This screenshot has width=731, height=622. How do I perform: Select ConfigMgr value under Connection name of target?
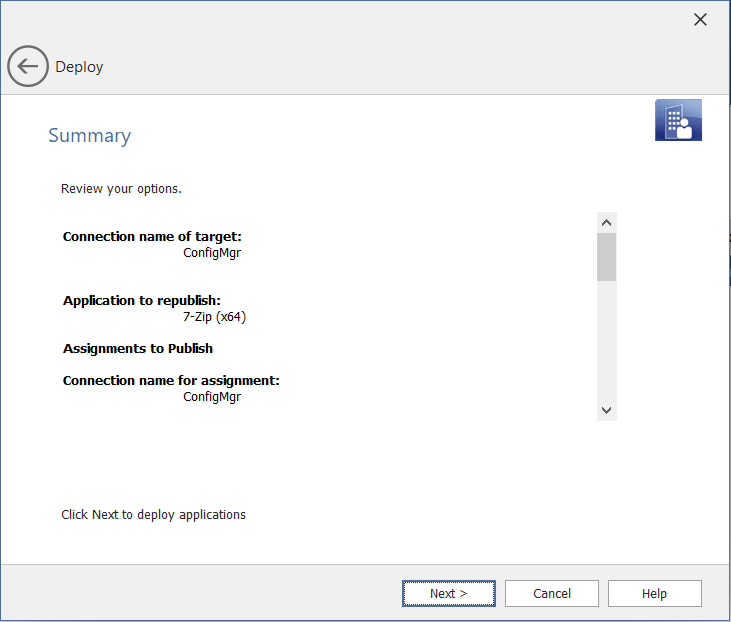pos(211,253)
